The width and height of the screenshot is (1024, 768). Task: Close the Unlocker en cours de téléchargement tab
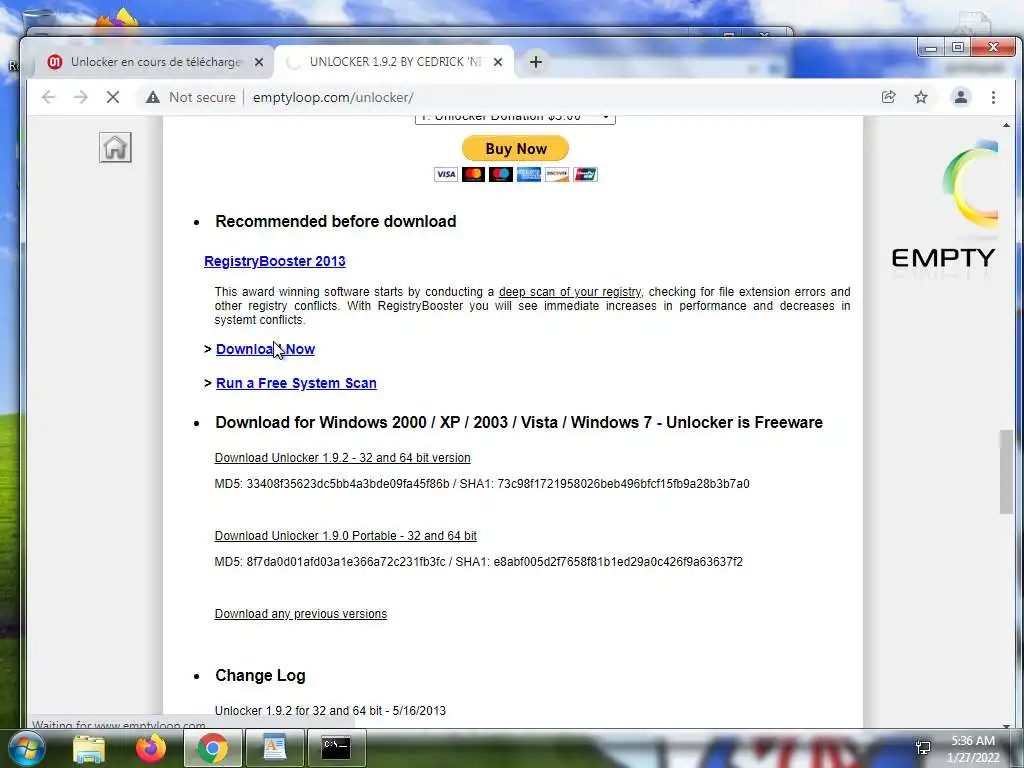click(x=259, y=62)
